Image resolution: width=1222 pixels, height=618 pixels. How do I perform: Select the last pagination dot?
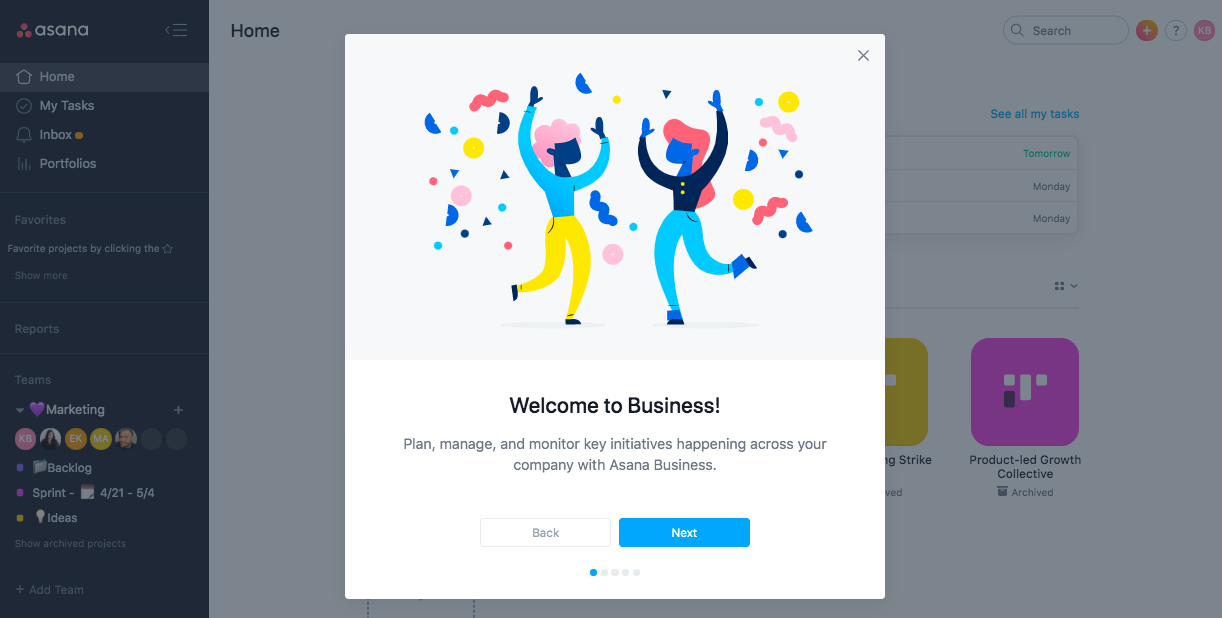tap(636, 573)
